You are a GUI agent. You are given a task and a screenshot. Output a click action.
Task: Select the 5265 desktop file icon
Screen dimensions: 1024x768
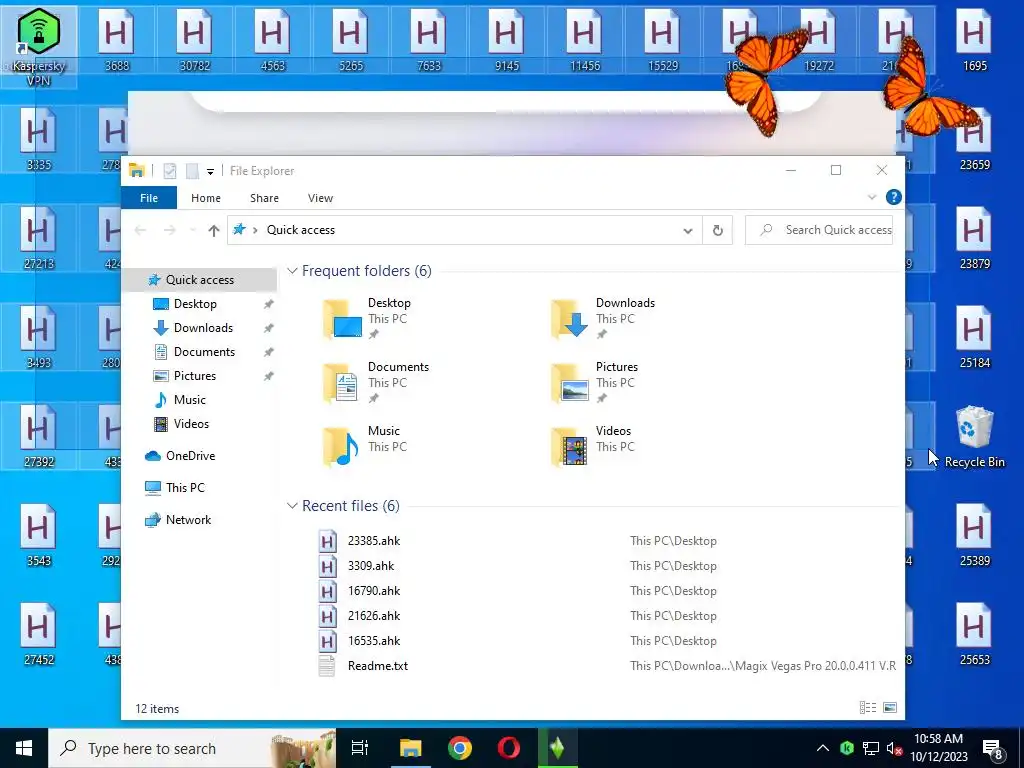(351, 39)
